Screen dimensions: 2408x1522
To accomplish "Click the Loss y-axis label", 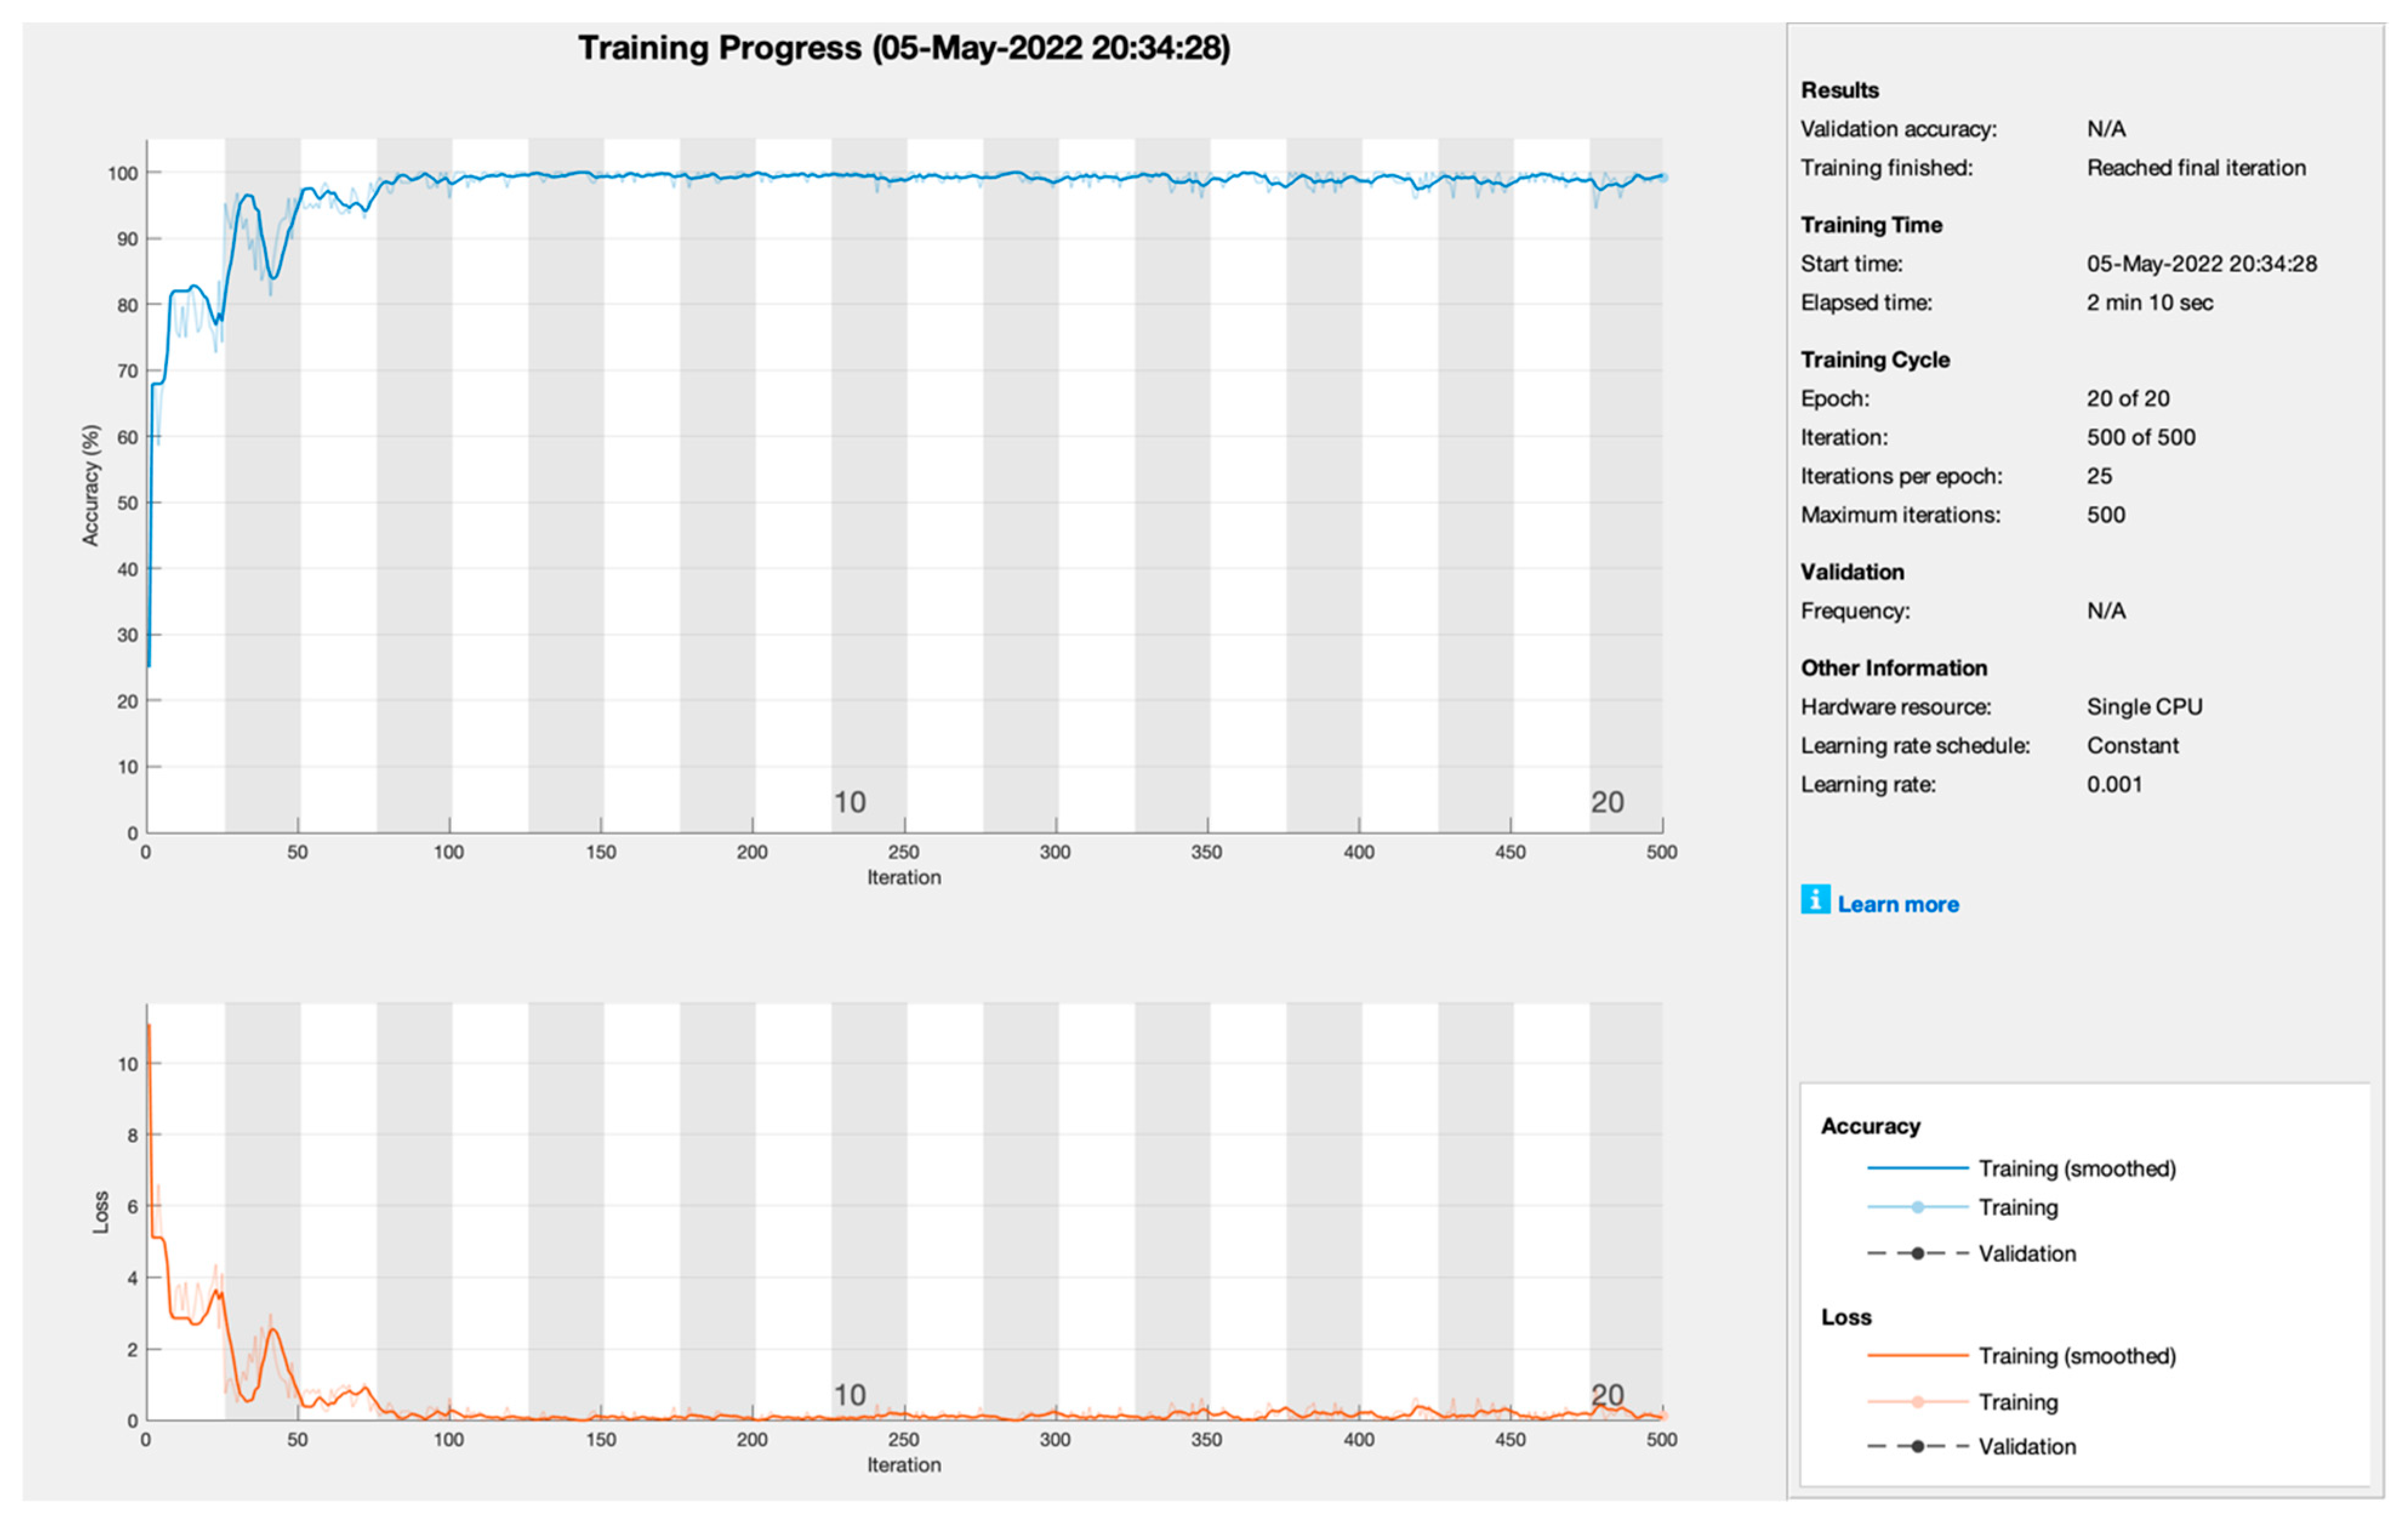I will pyautogui.click(x=100, y=1211).
